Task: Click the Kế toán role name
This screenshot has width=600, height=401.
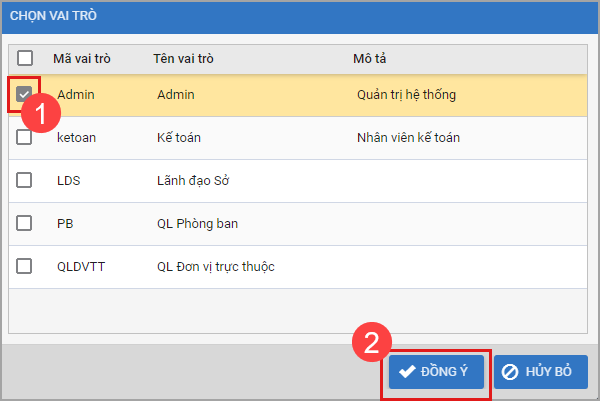Action: pyautogui.click(x=178, y=138)
